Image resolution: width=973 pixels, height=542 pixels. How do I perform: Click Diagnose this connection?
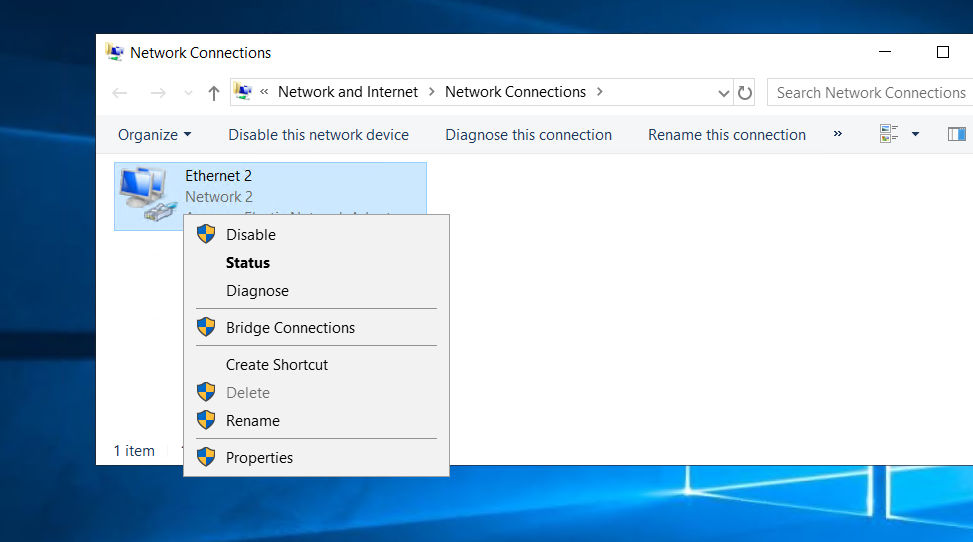(x=528, y=135)
